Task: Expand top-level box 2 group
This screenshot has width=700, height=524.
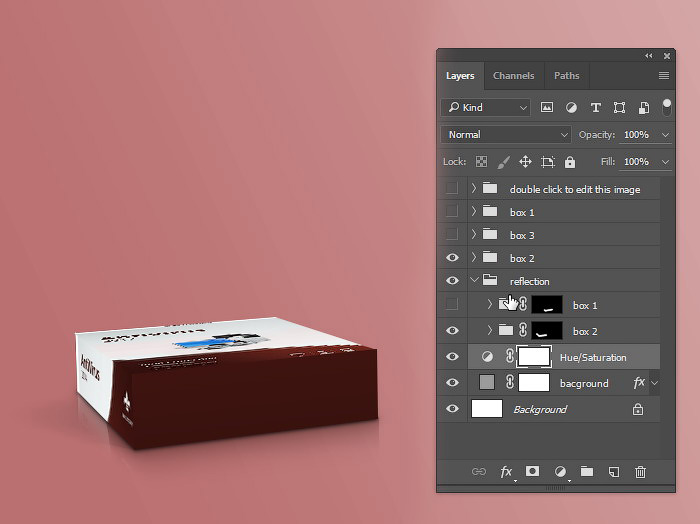Action: click(x=474, y=257)
